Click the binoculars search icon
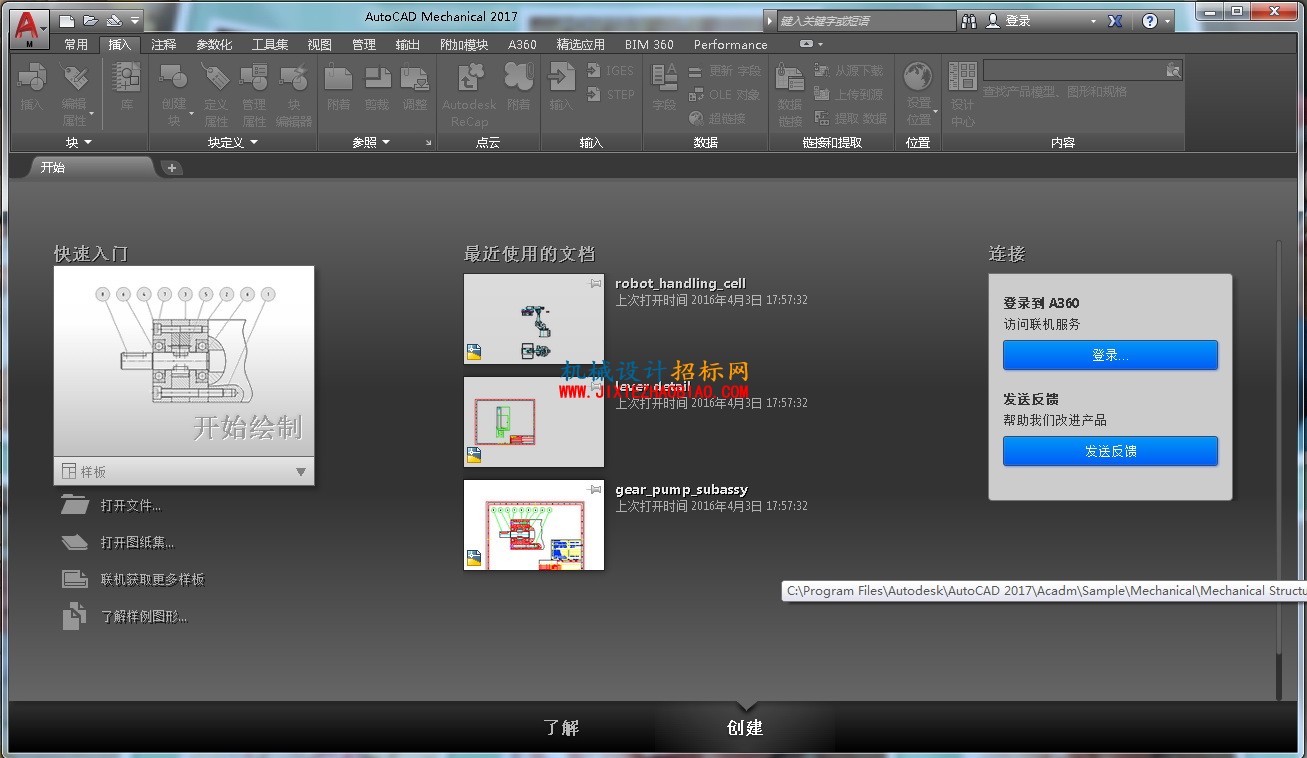Screen dimensions: 1307x758 [x=968, y=20]
